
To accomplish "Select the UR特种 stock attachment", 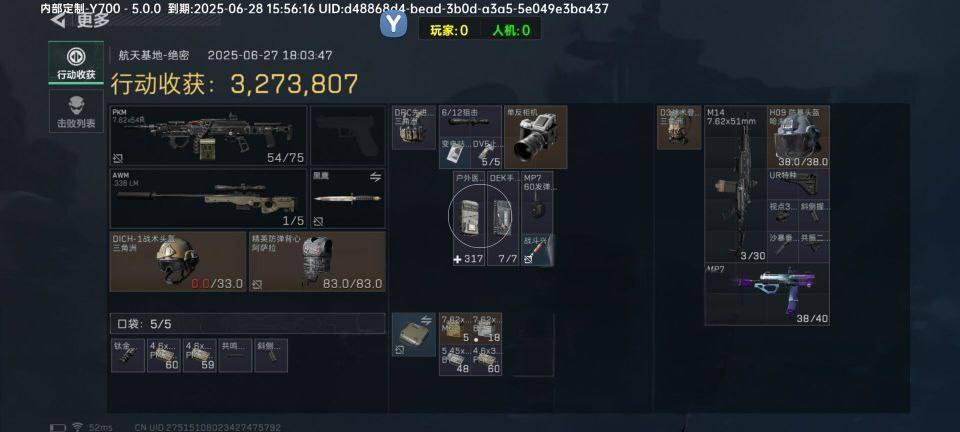I will coord(798,184).
